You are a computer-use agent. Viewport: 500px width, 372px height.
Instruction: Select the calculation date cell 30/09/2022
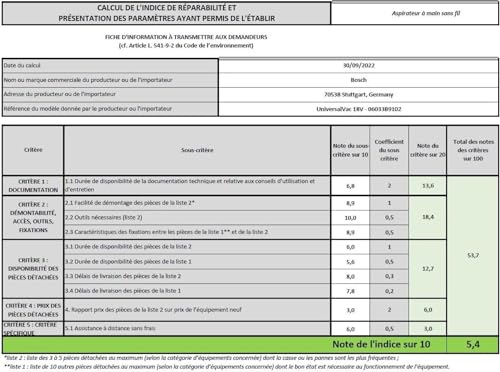[x=358, y=66]
